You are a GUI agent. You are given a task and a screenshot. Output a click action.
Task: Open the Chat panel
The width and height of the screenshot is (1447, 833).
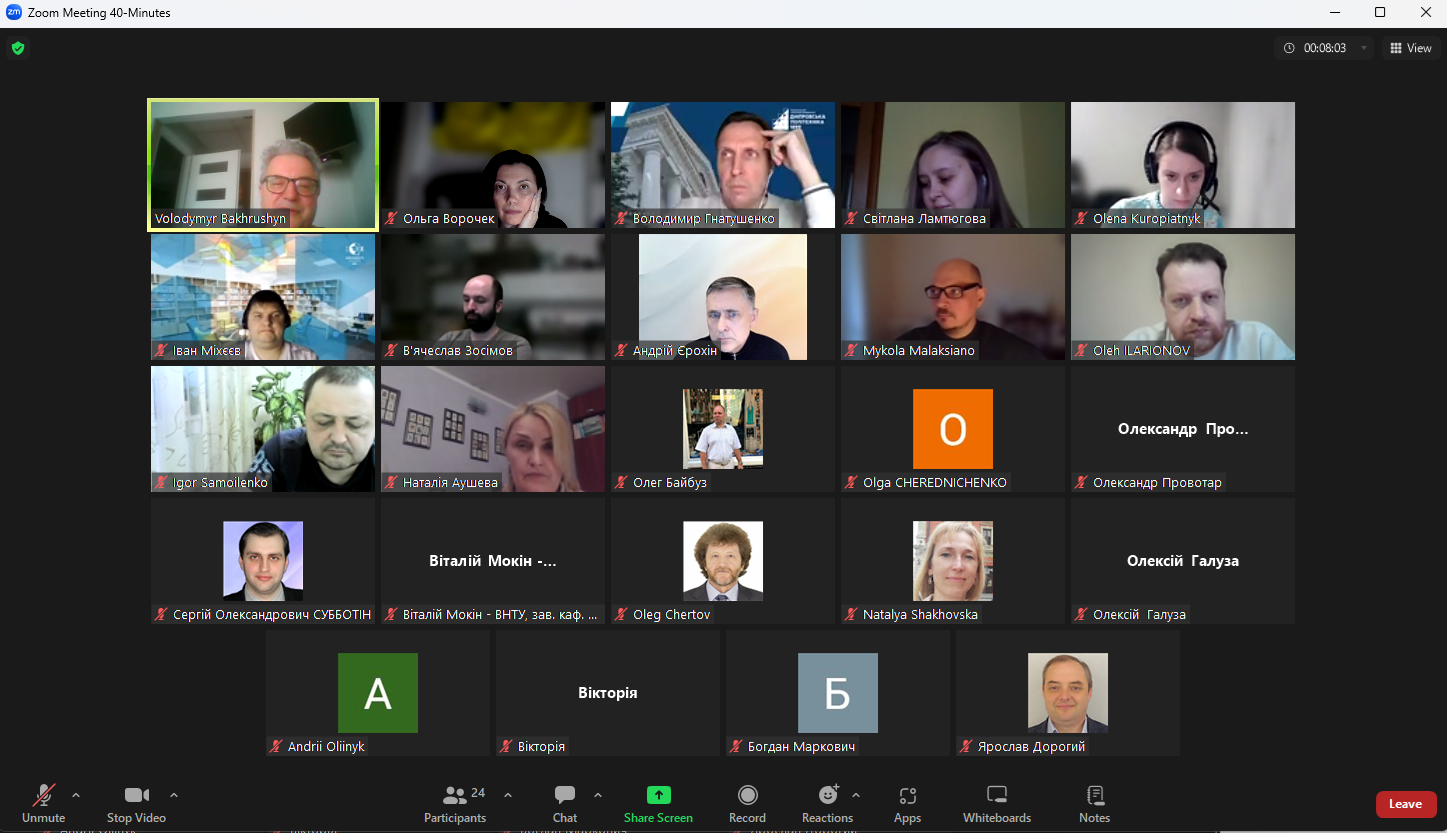pos(565,803)
